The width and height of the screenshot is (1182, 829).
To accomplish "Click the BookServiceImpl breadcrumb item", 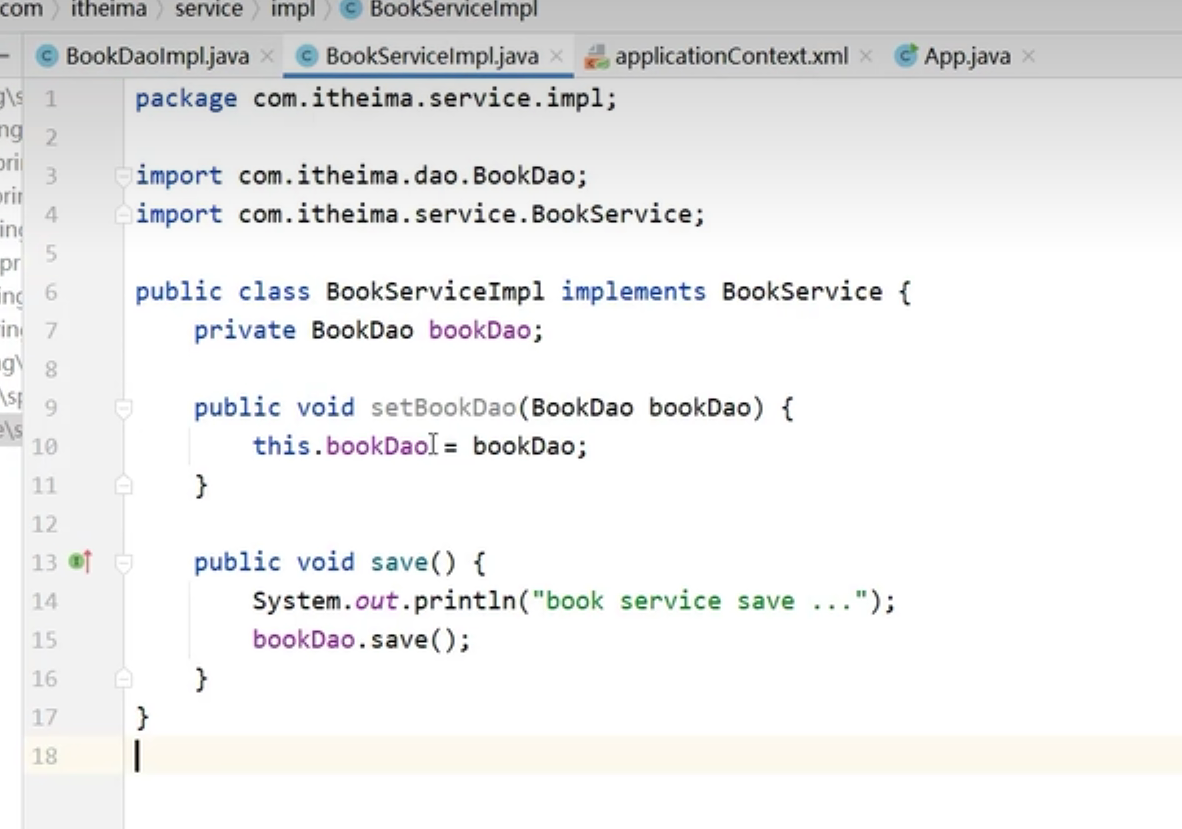I will coord(453,9).
